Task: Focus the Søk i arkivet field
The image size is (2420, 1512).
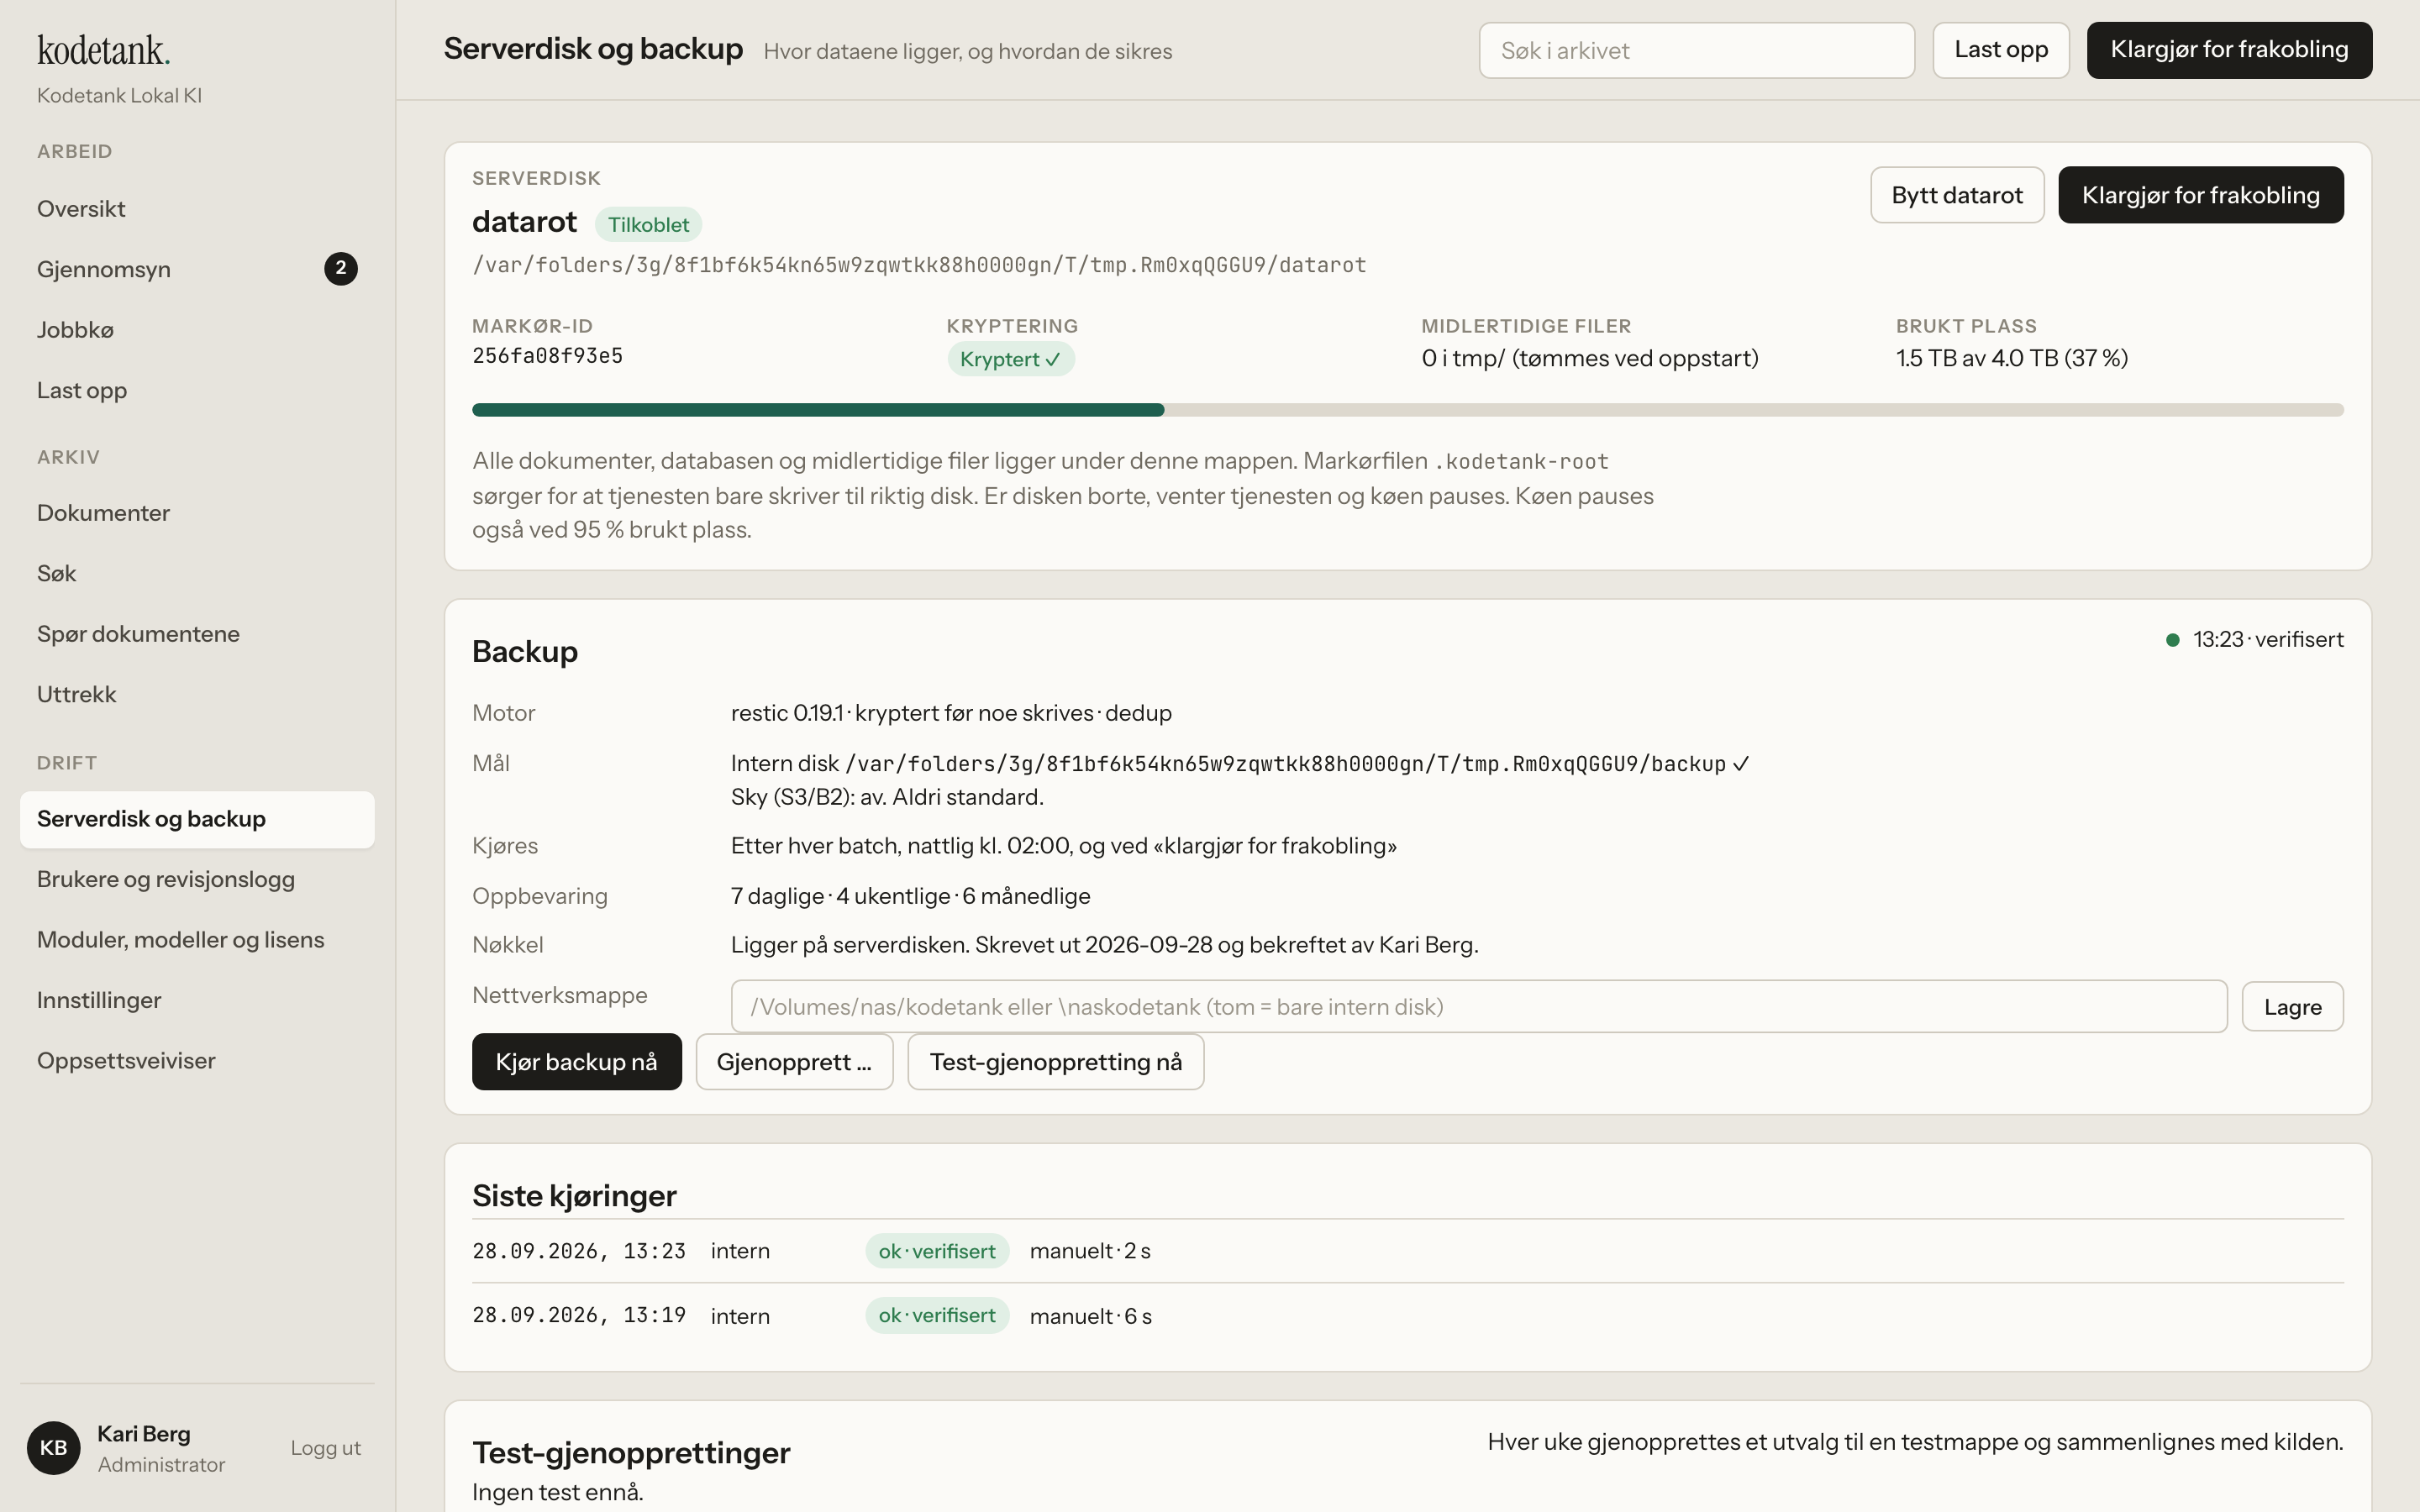Action: [x=1696, y=50]
